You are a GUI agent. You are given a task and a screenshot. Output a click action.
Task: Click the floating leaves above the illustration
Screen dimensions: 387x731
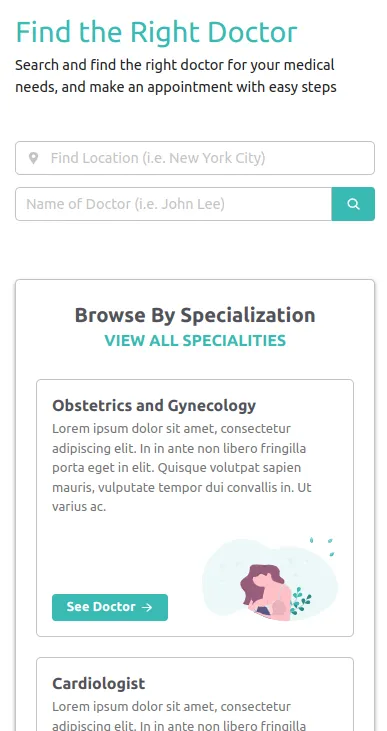click(323, 546)
